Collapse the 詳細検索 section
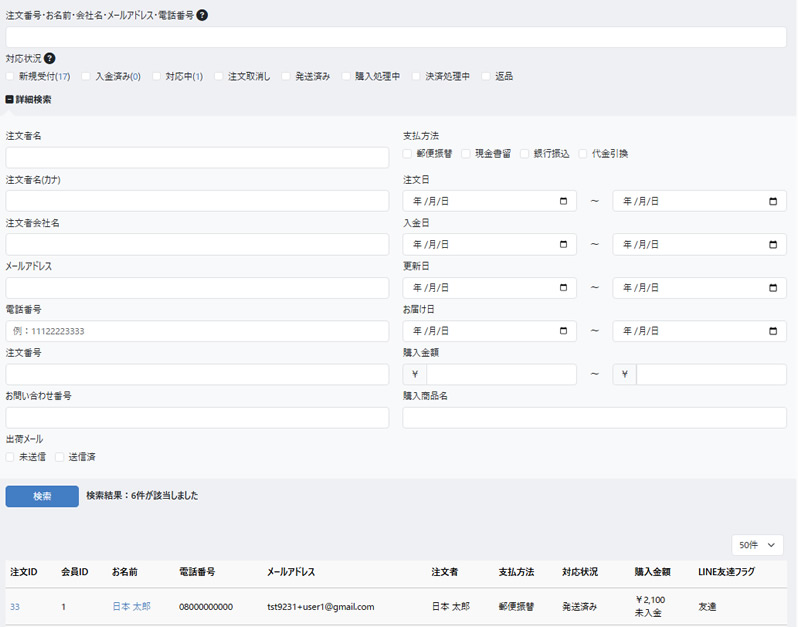 pyautogui.click(x=28, y=99)
